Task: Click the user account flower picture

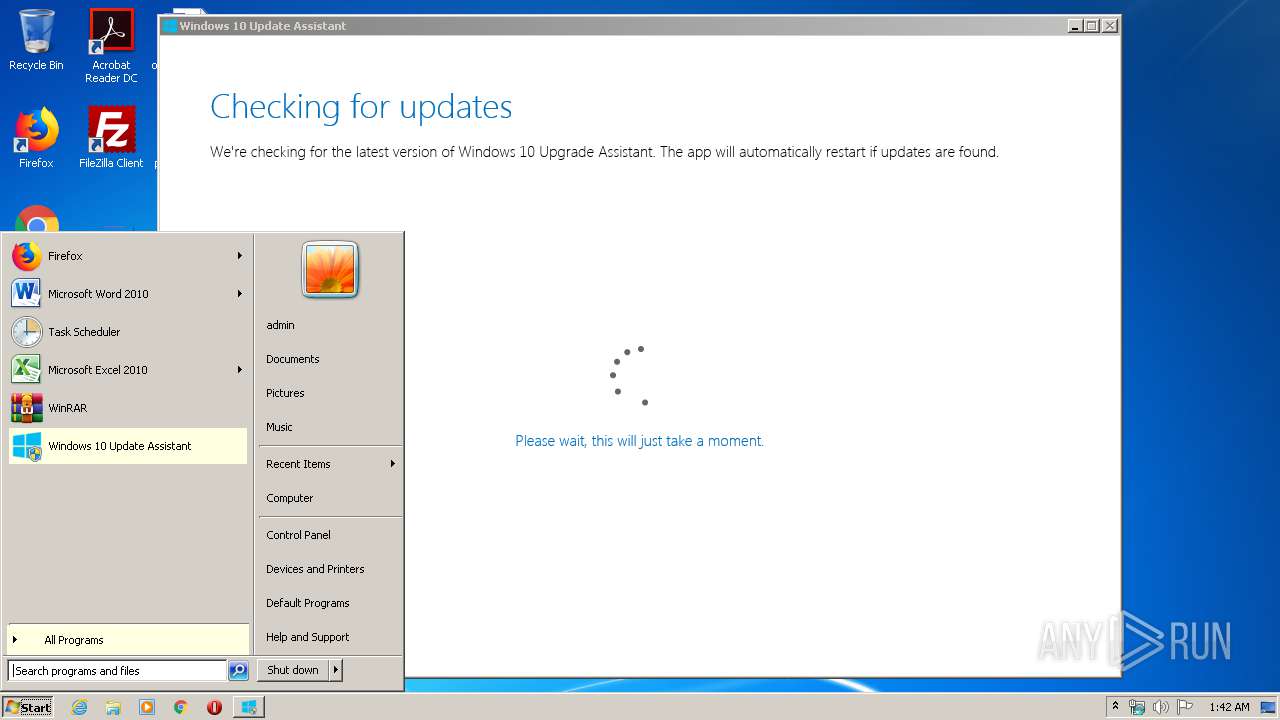Action: tap(330, 270)
